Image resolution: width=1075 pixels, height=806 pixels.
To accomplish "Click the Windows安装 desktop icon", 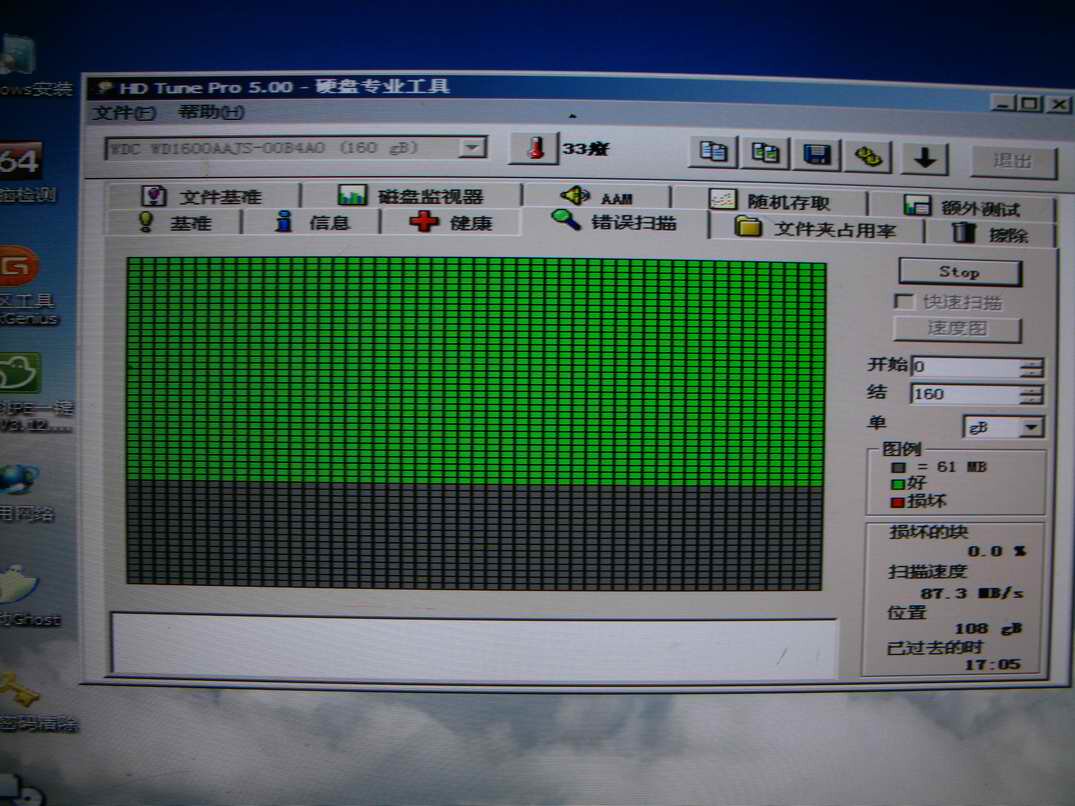I will click(x=17, y=55).
